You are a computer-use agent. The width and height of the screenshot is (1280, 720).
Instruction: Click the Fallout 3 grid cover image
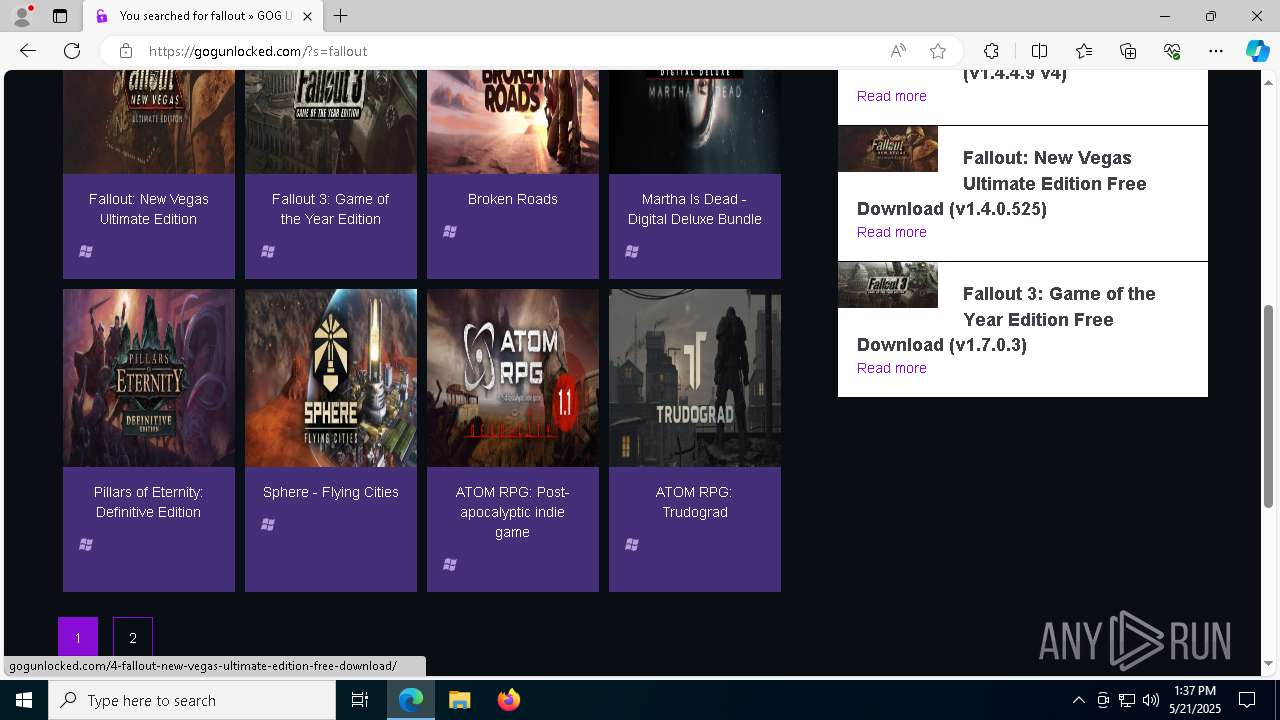coord(331,122)
